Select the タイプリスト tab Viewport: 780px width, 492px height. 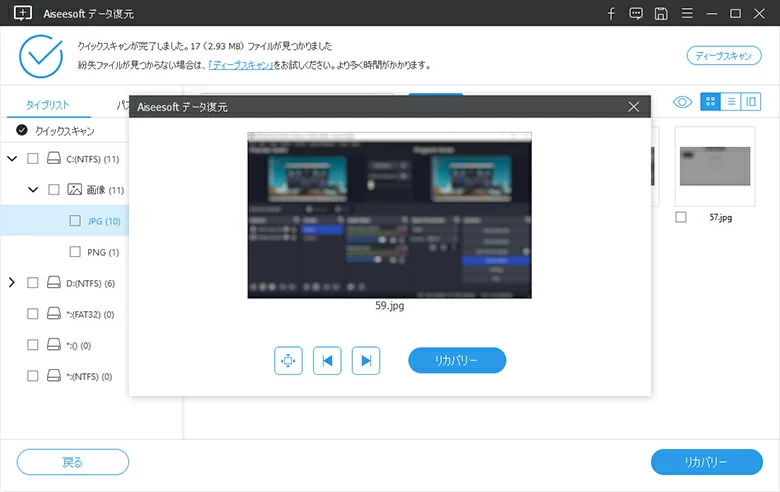click(48, 105)
